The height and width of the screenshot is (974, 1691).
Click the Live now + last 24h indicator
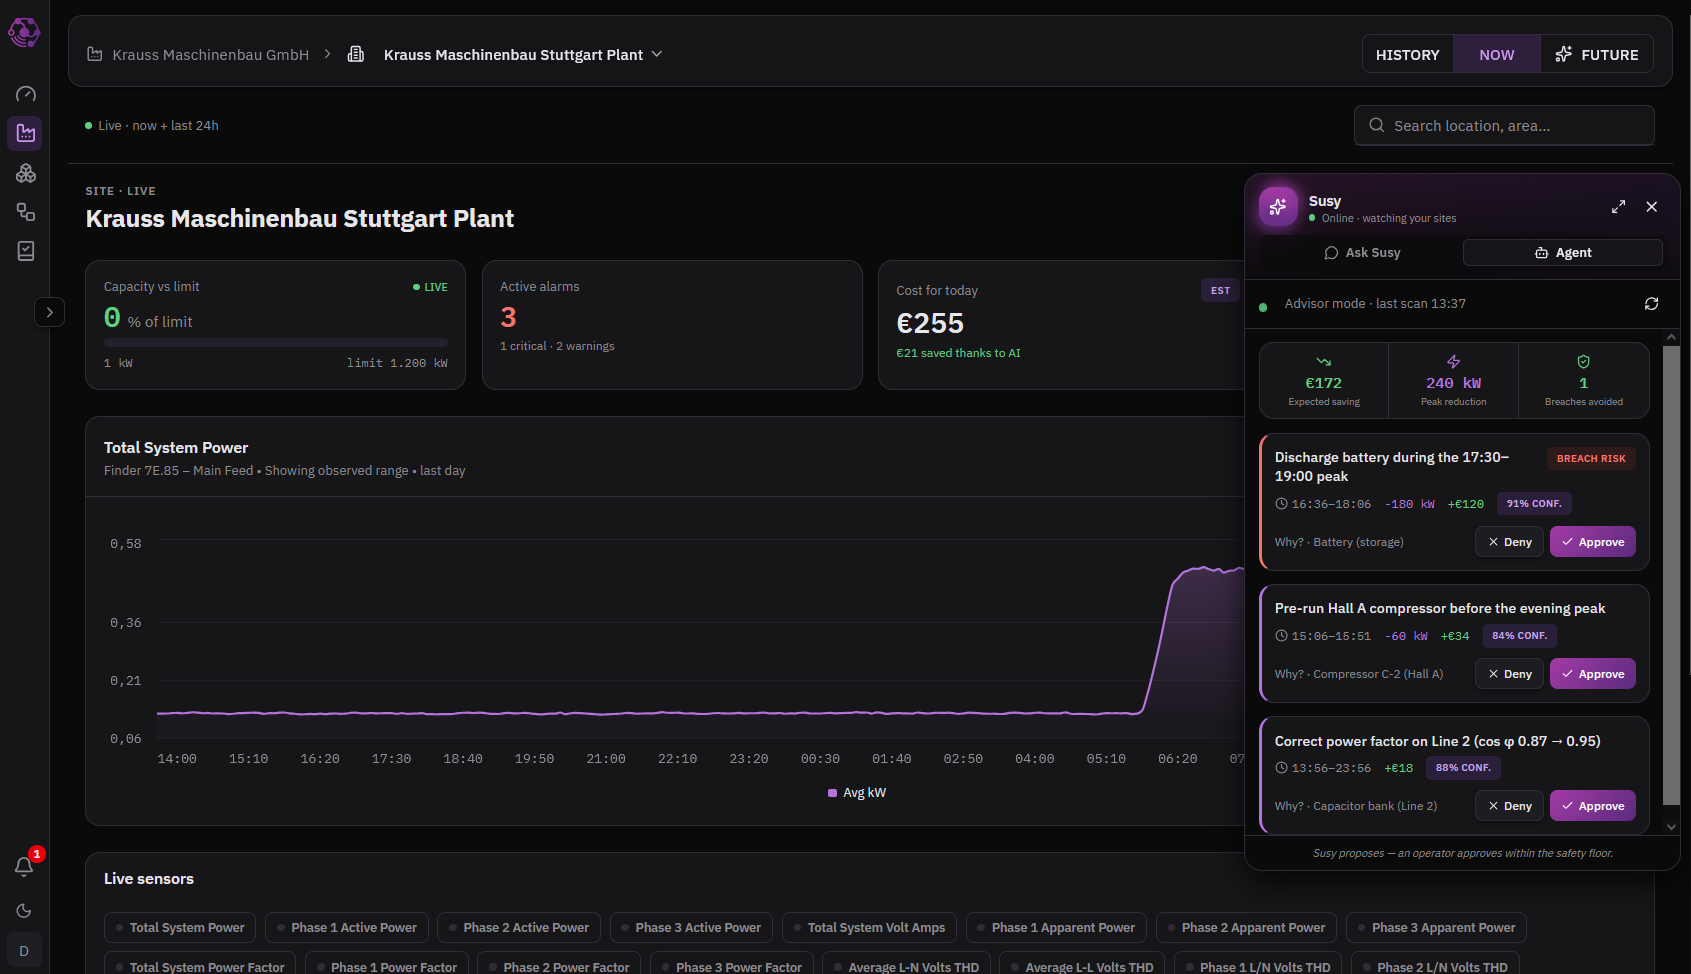[152, 126]
